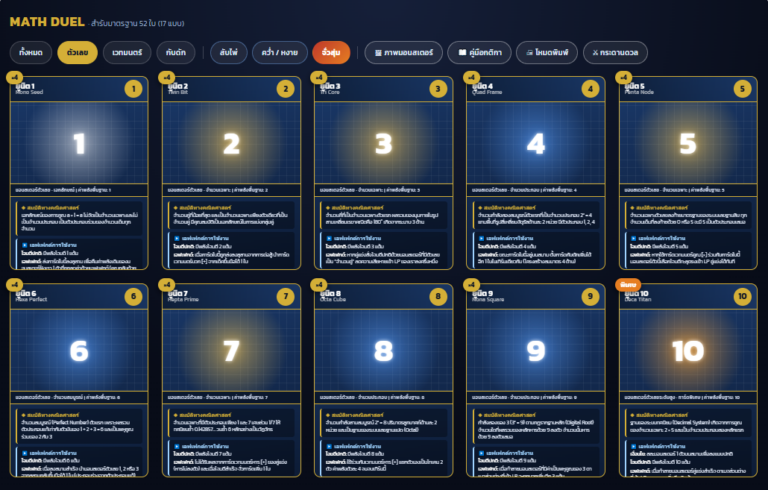Click the ×4 copies badge on Tri Core card
The width and height of the screenshot is (768, 490).
click(x=319, y=77)
